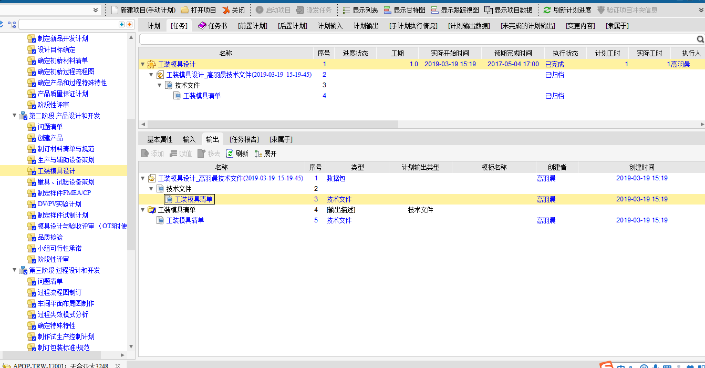Screen dimensions: 705x368
Task: Open the 计划输出 tab
Action: click(366, 26)
